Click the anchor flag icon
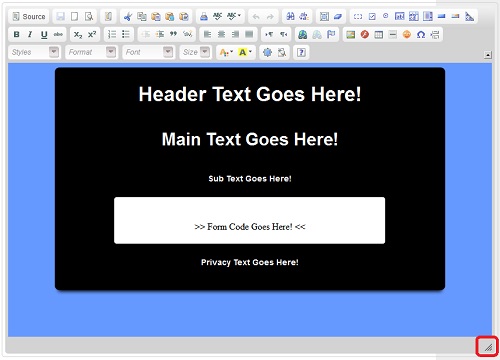The width and height of the screenshot is (500, 360). [x=331, y=34]
